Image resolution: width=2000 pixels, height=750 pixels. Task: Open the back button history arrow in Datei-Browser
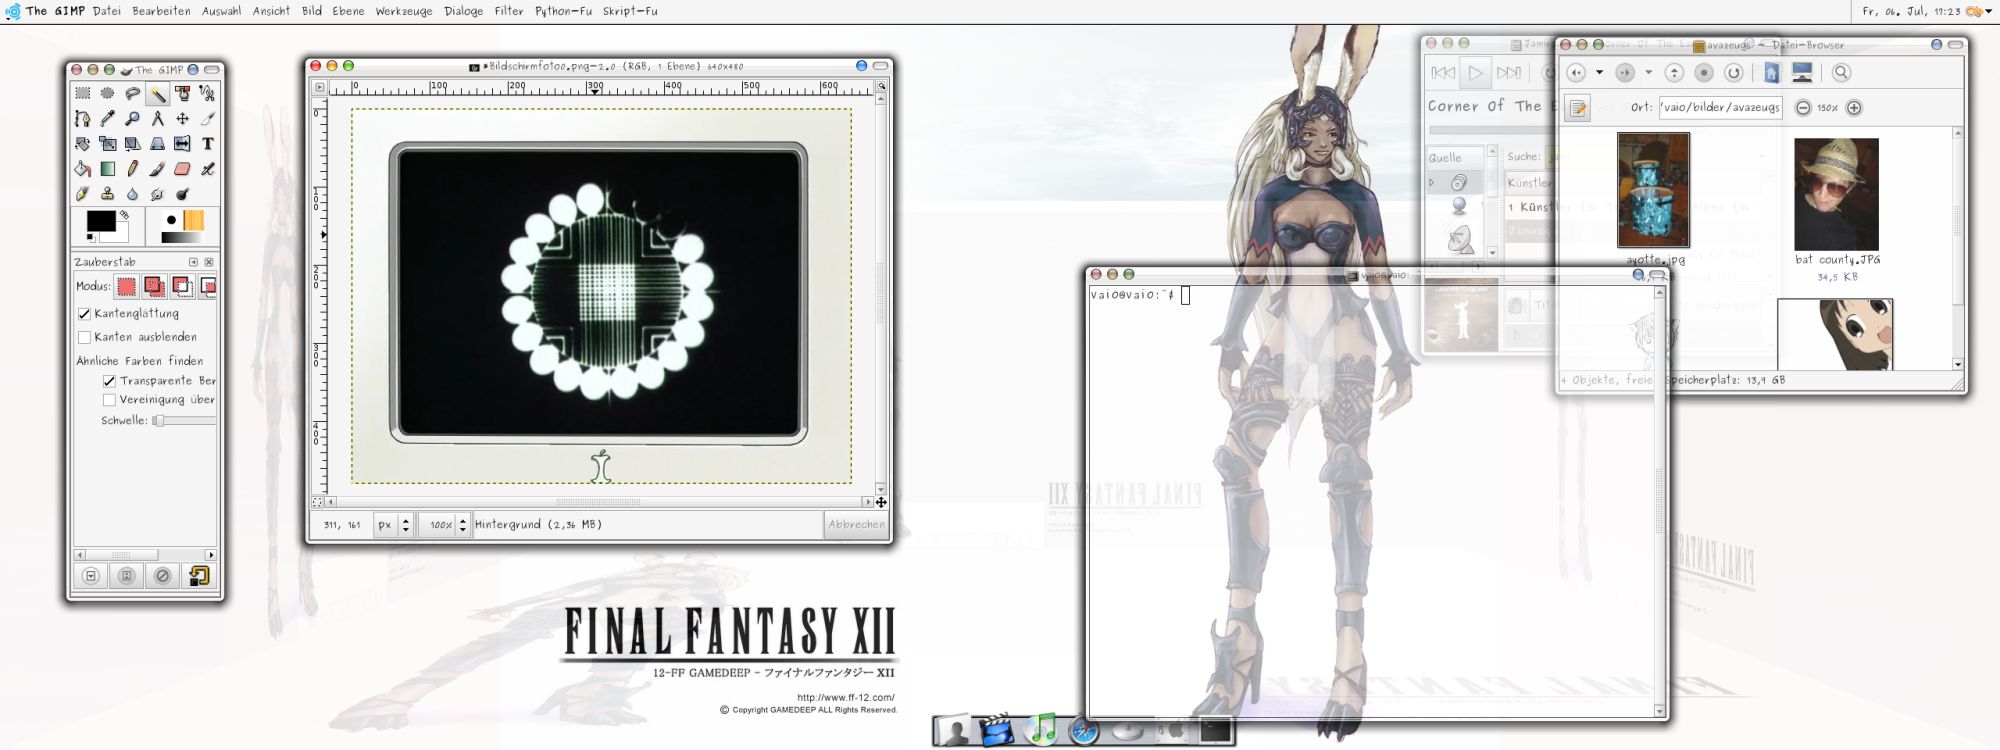[x=1599, y=72]
